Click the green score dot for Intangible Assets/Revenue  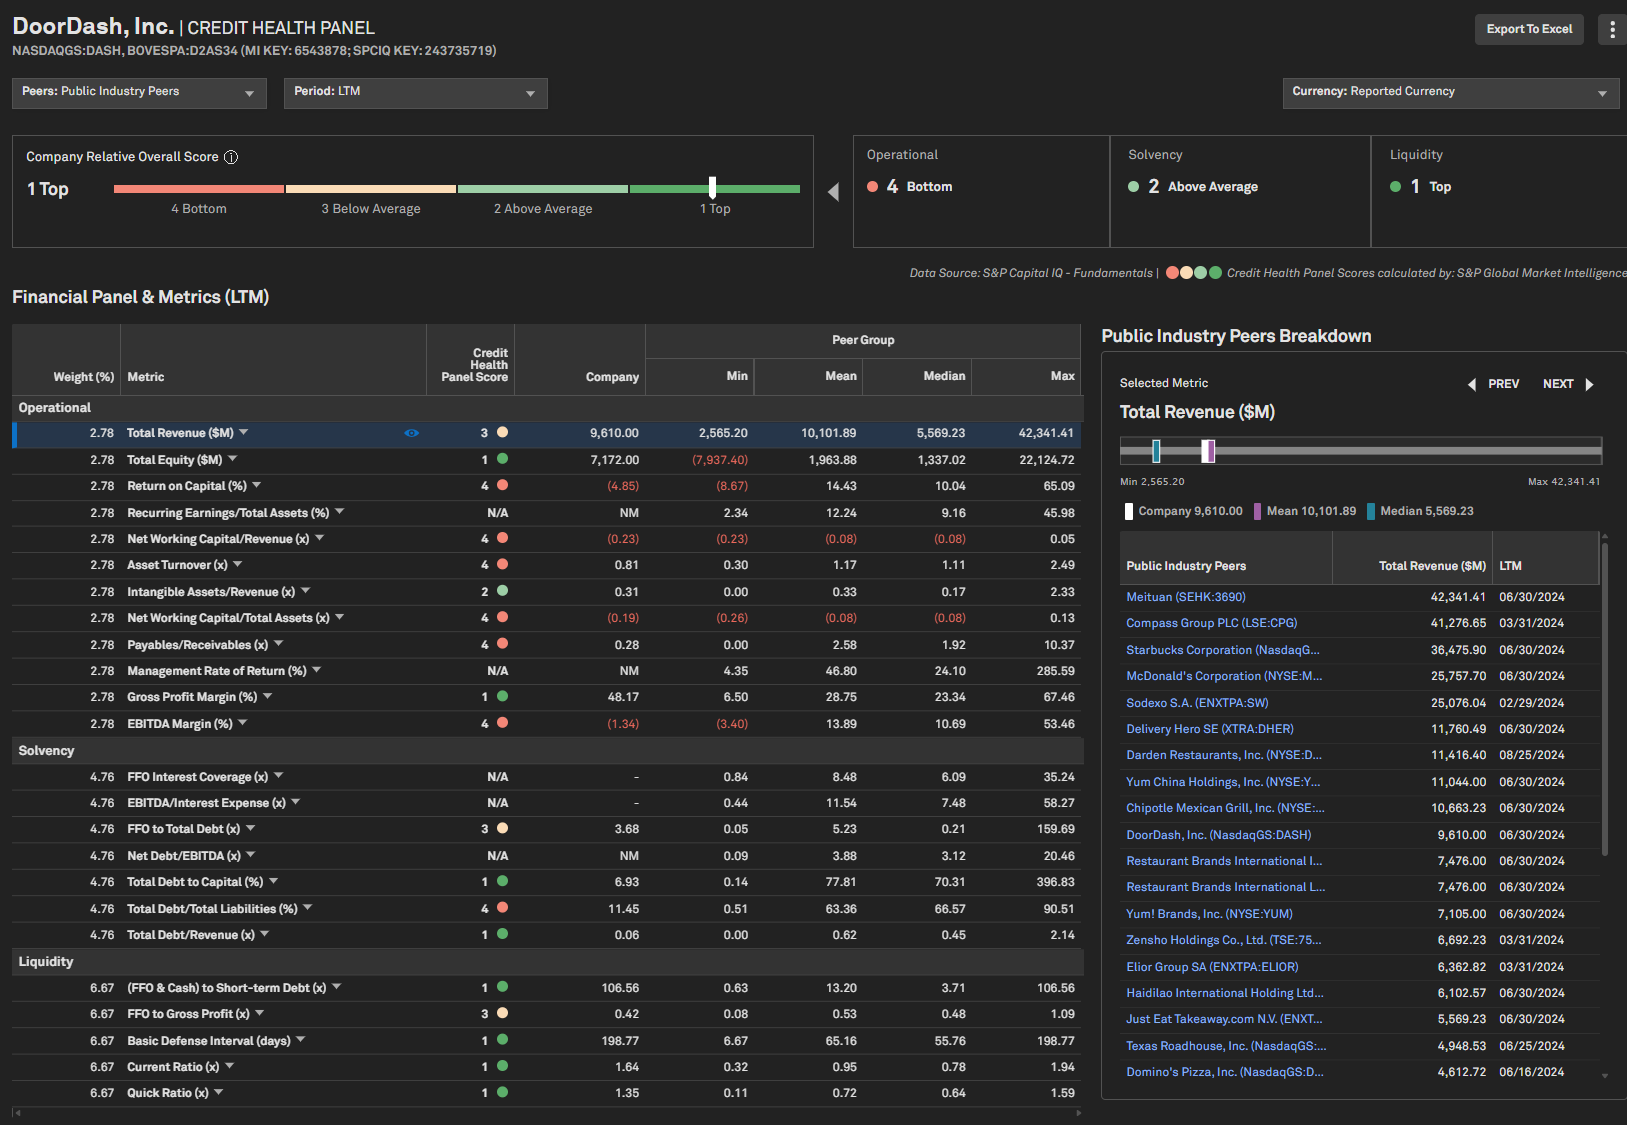coord(503,590)
